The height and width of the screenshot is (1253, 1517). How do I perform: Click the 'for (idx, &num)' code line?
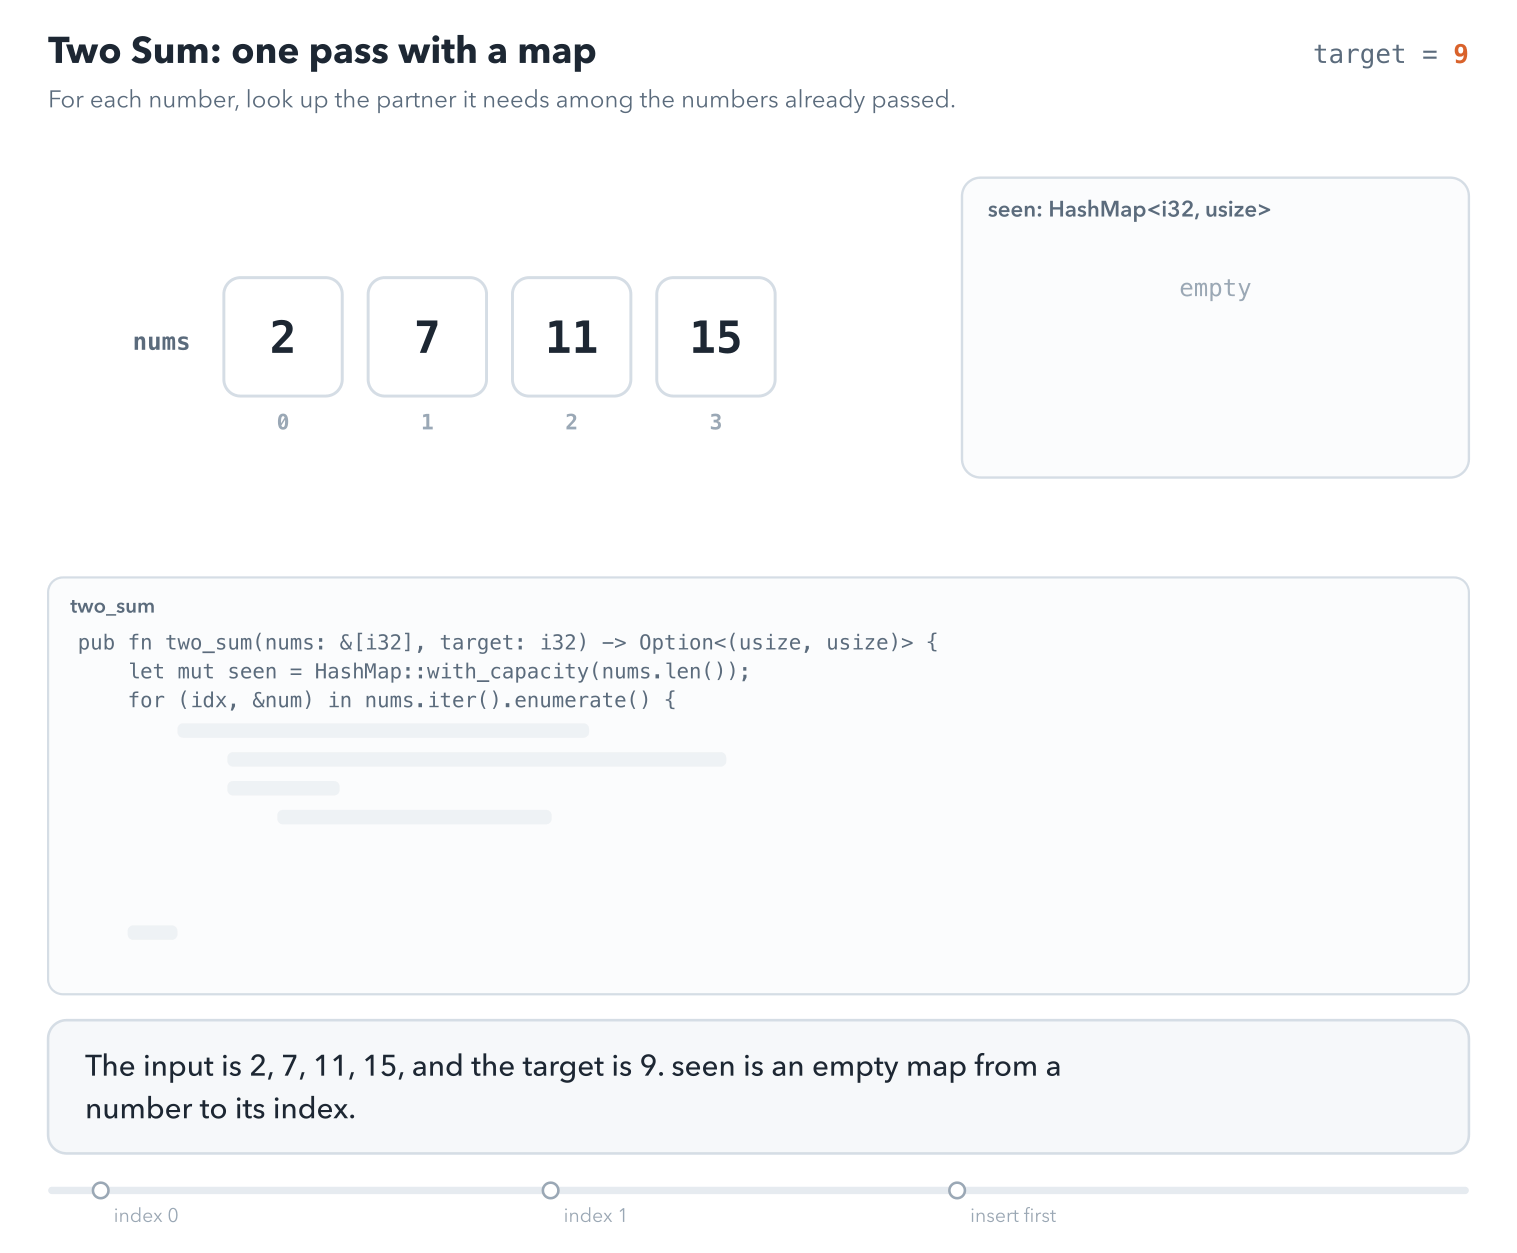(402, 700)
